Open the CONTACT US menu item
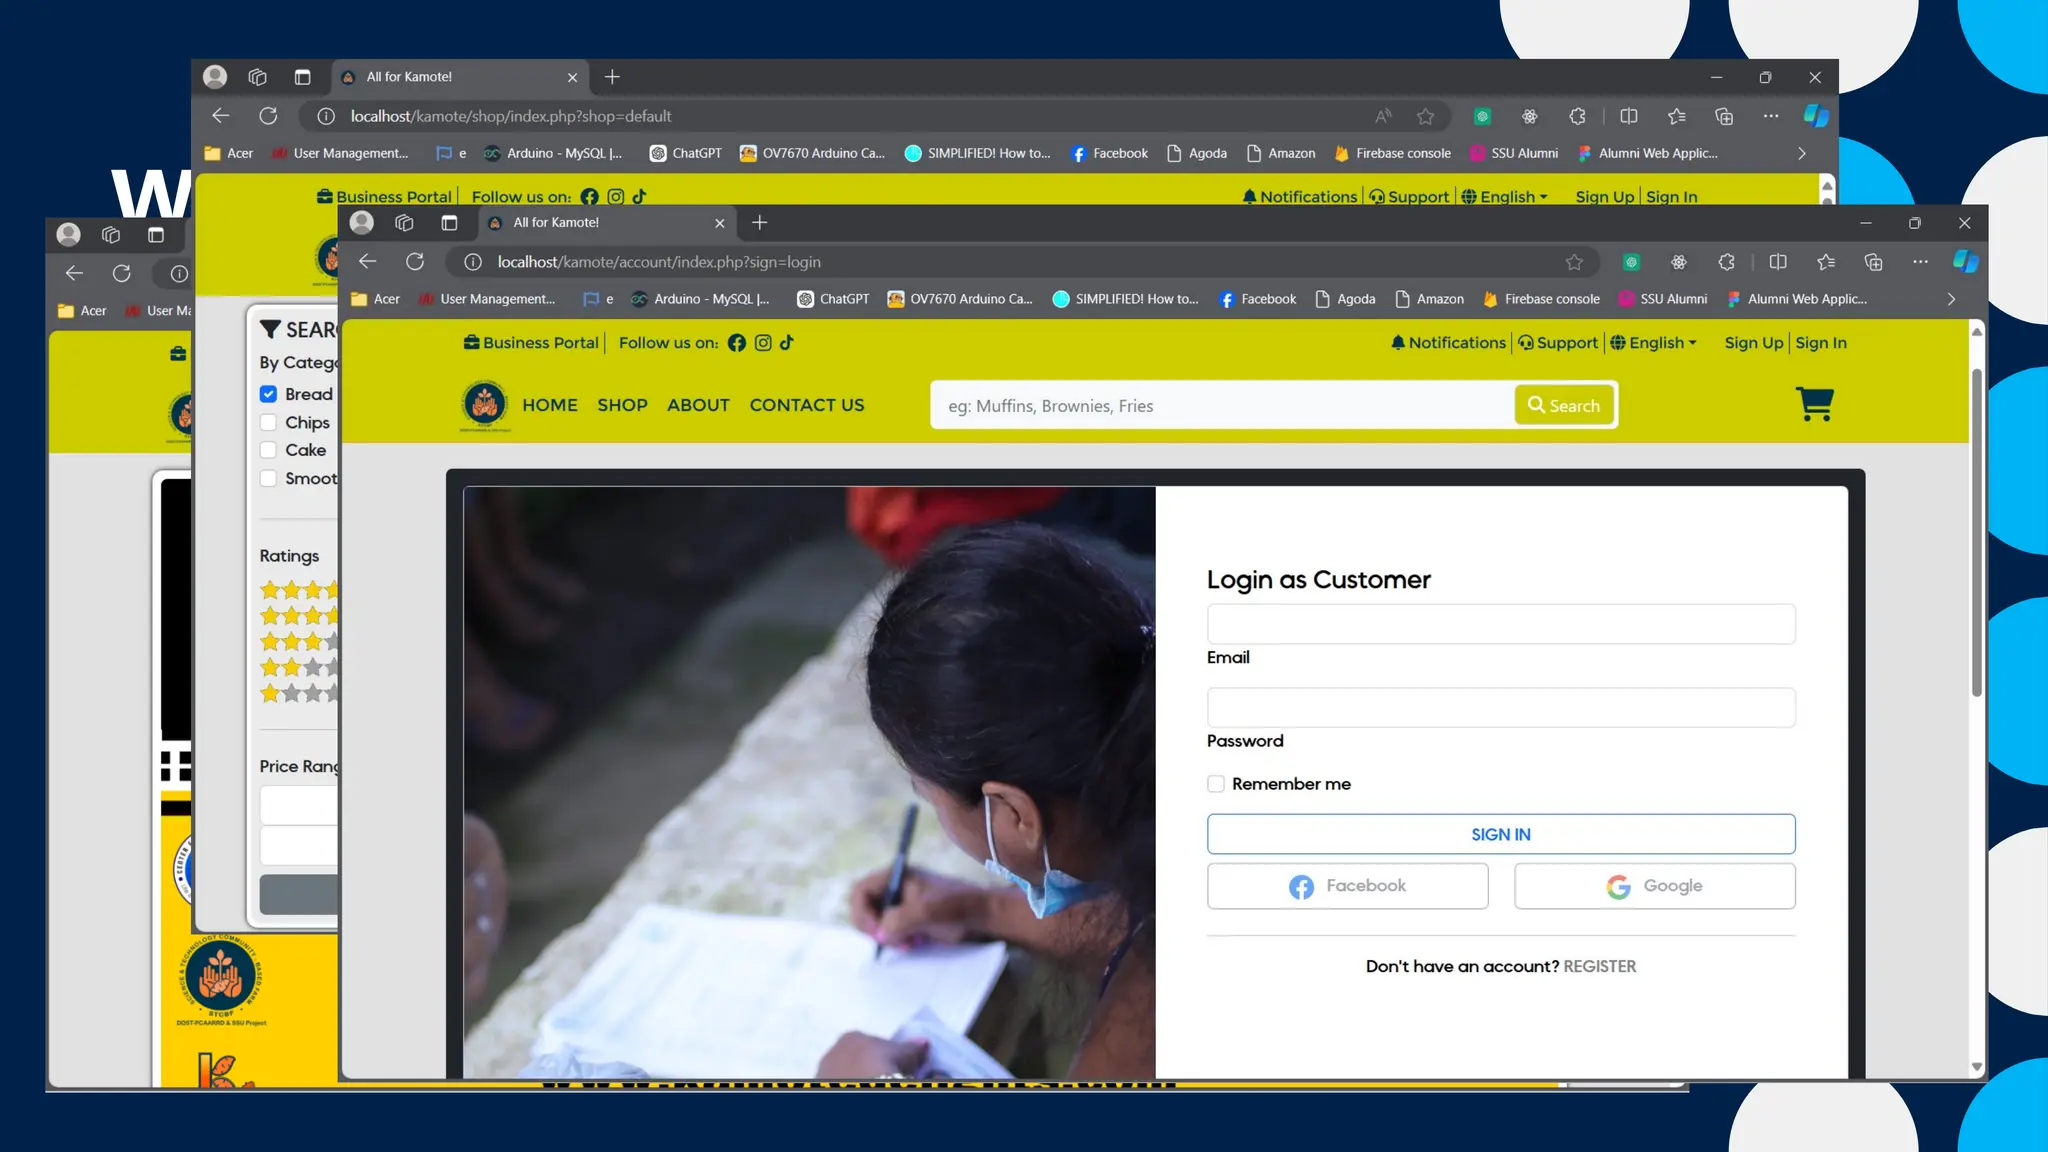The image size is (2048, 1152). 807,405
